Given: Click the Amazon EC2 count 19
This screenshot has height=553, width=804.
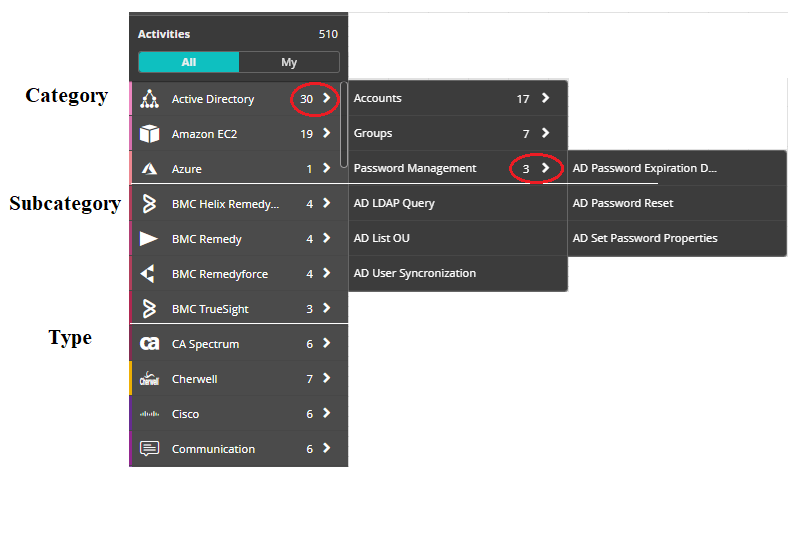Looking at the screenshot, I should pos(307,134).
